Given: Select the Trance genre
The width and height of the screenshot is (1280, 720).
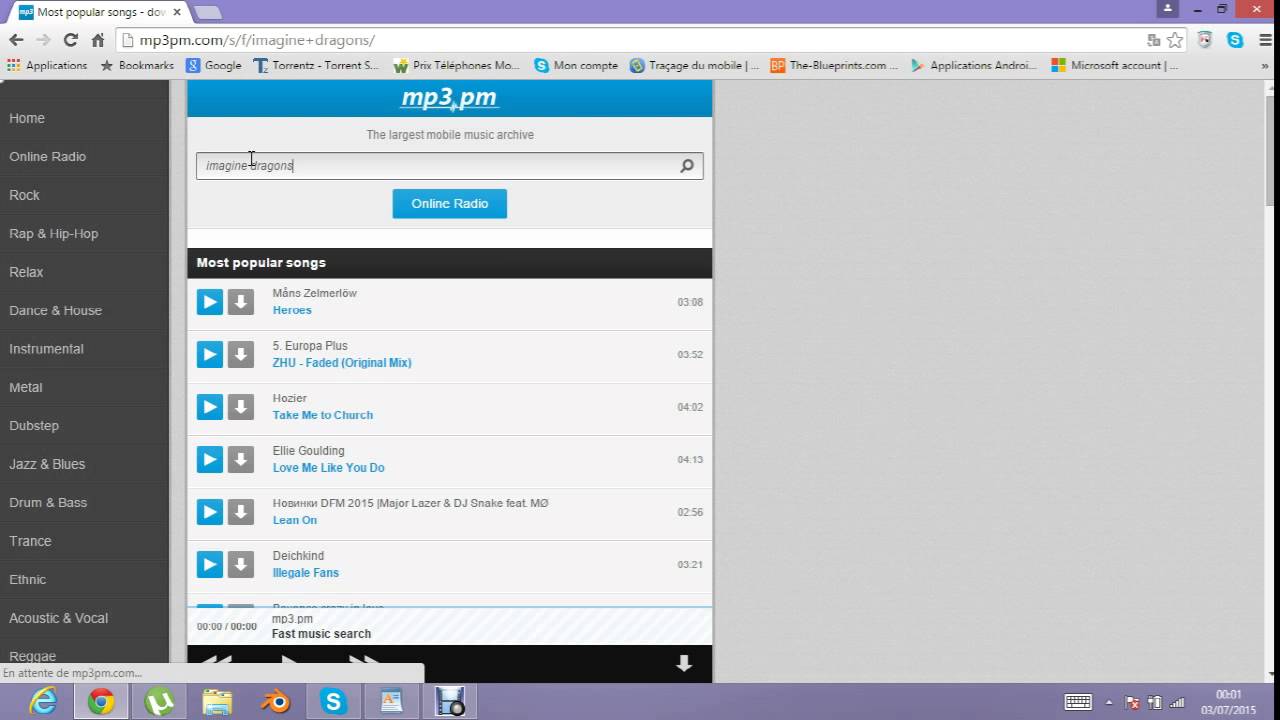Looking at the screenshot, I should pos(30,541).
